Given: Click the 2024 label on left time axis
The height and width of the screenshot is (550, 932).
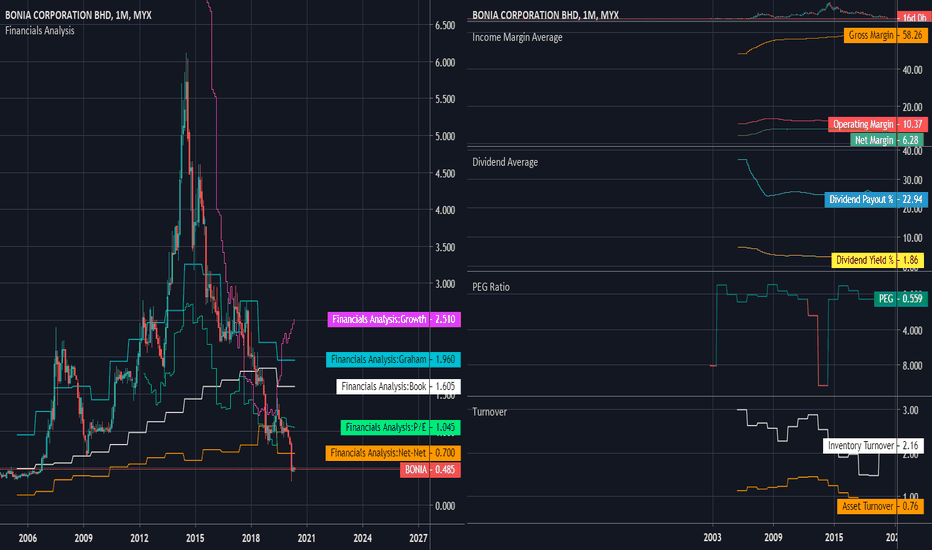Looking at the screenshot, I should (363, 538).
